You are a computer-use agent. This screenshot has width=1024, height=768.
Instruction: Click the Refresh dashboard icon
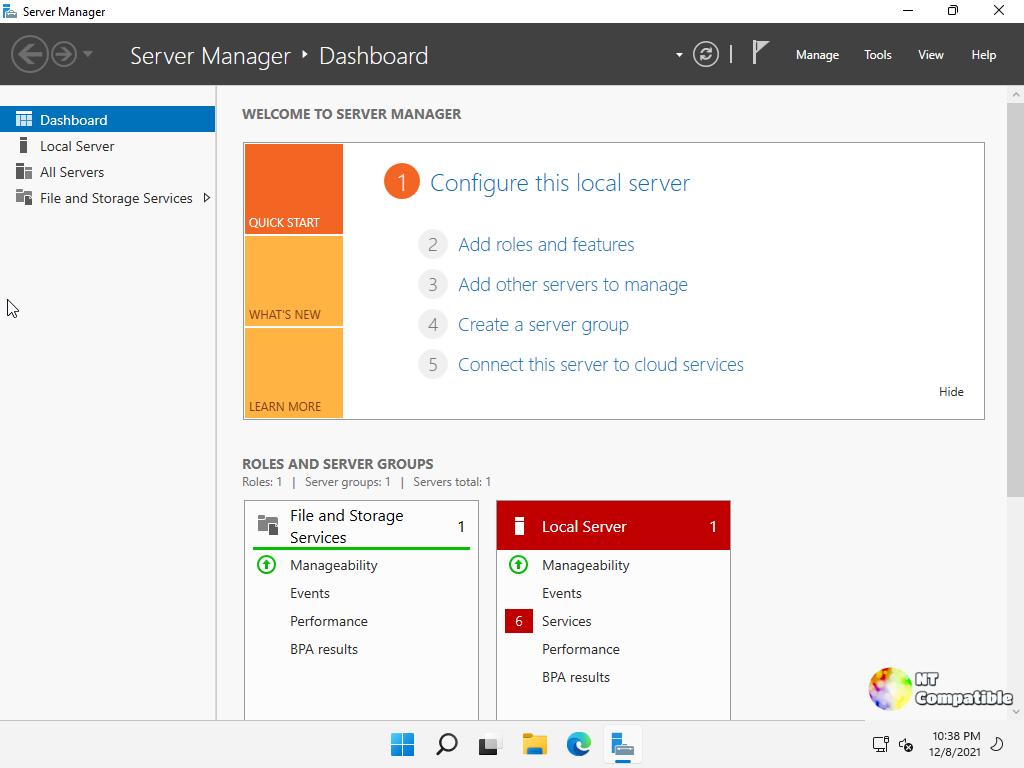point(705,54)
